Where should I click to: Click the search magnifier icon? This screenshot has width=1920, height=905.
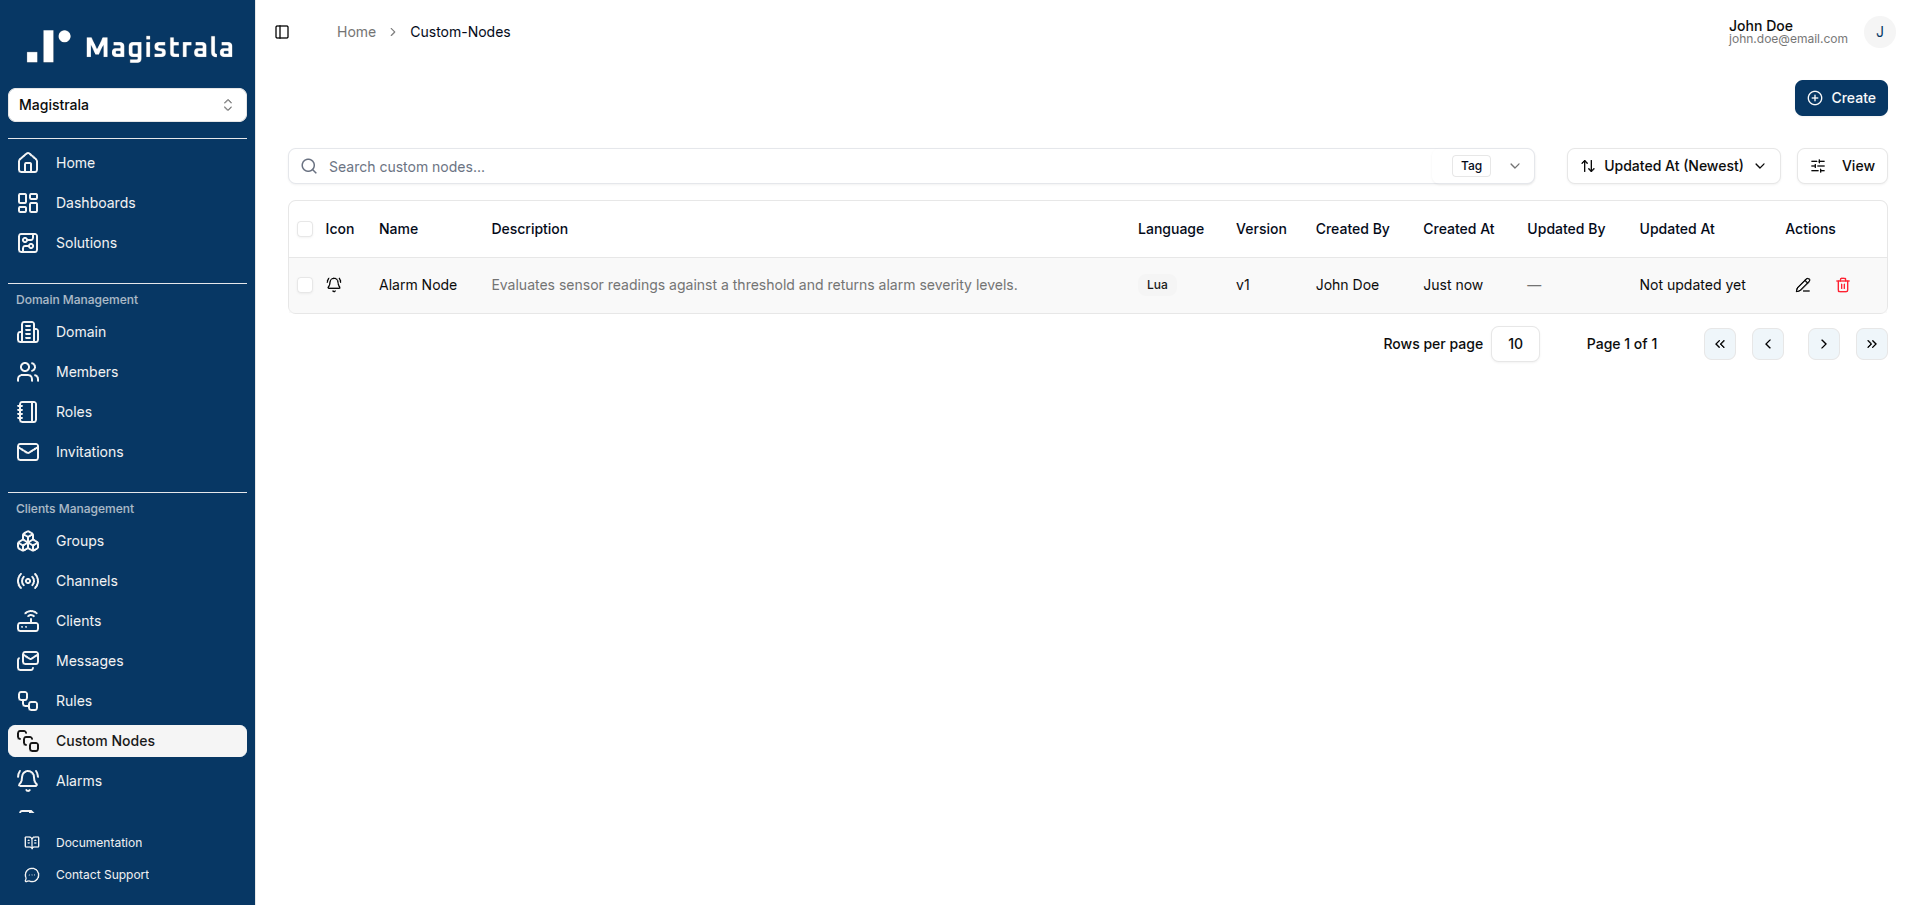pos(309,166)
